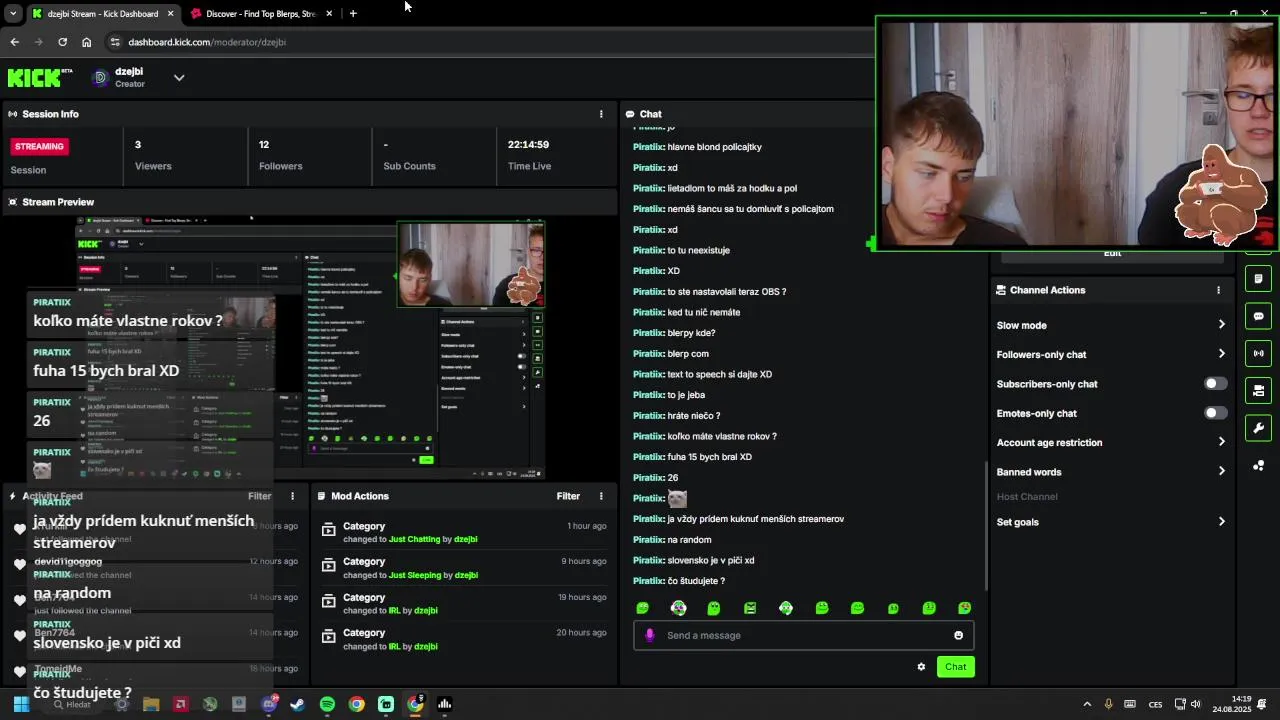This screenshot has width=1280, height=720.
Task: Open Discord from the taskbar
Action: click(269, 704)
